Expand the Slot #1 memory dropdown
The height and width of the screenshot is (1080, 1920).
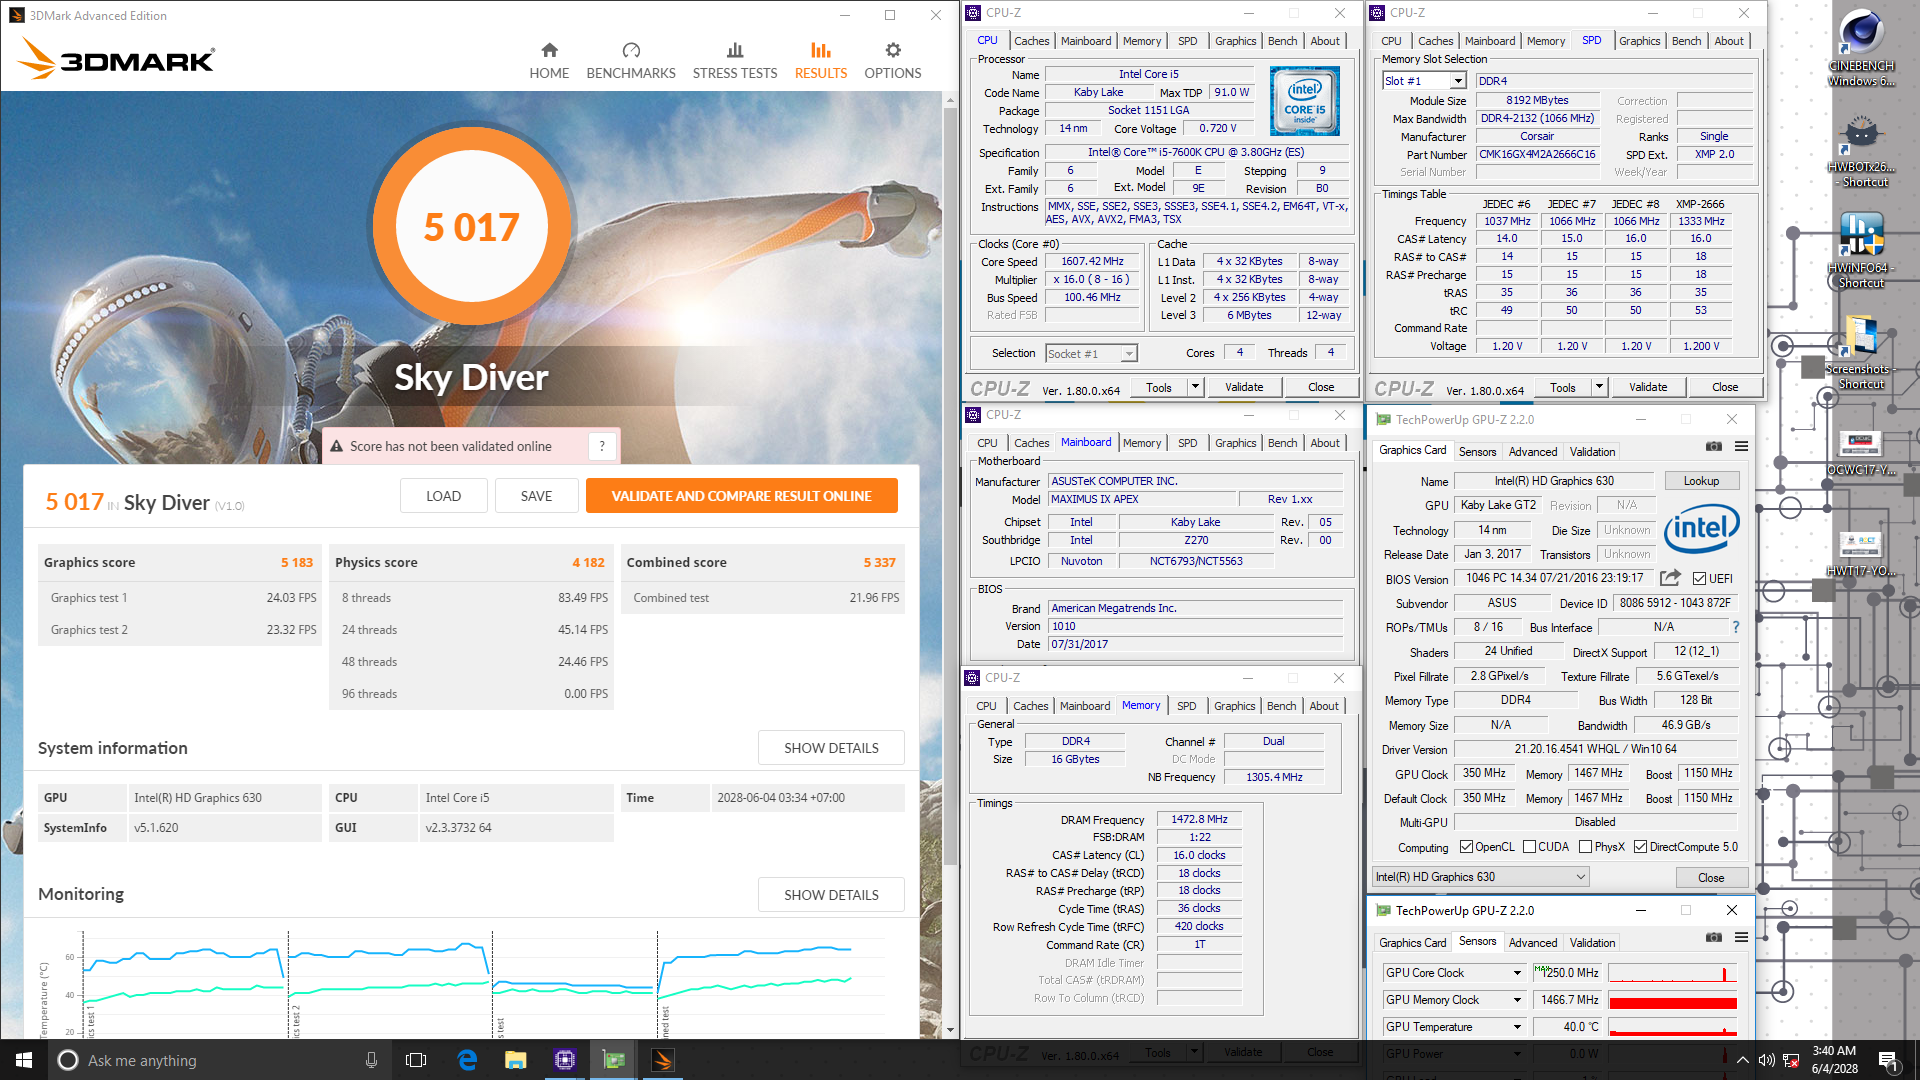(1457, 81)
